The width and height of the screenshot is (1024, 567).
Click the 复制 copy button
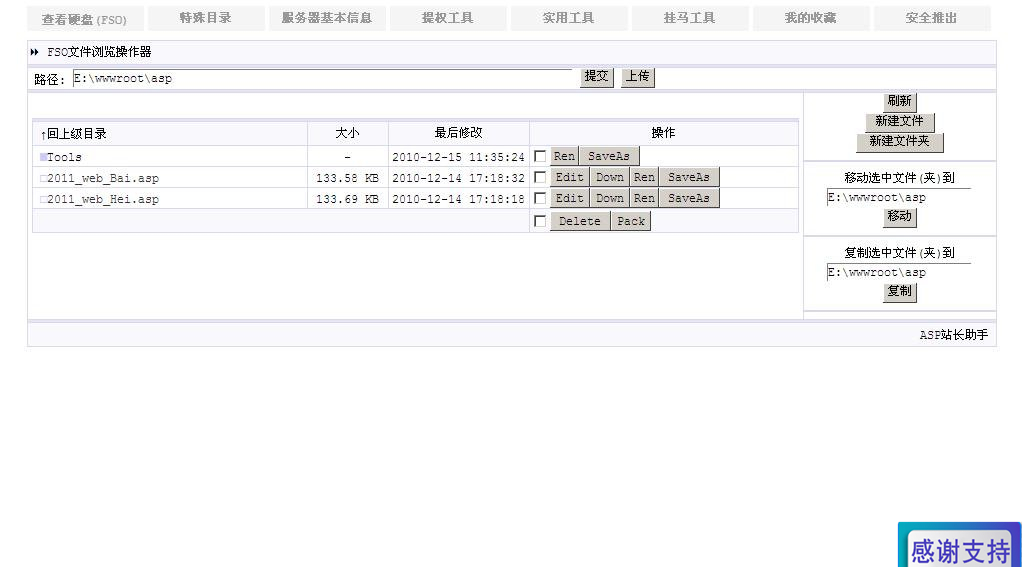899,292
